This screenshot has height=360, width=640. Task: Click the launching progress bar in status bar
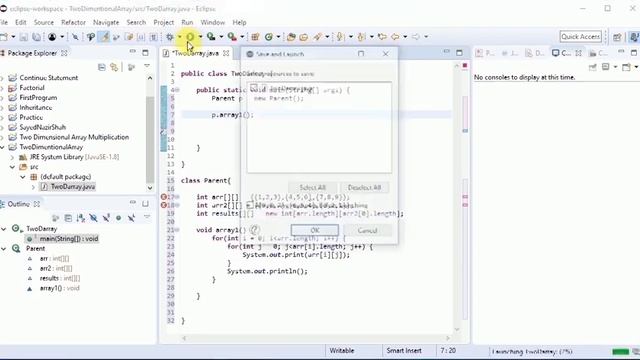620,351
